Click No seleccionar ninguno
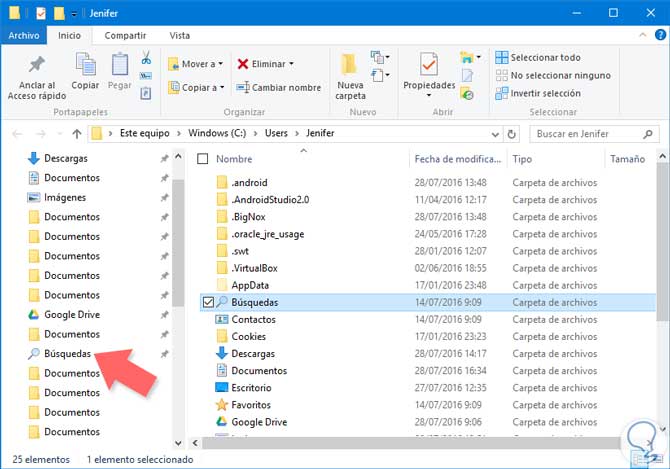 tap(553, 76)
